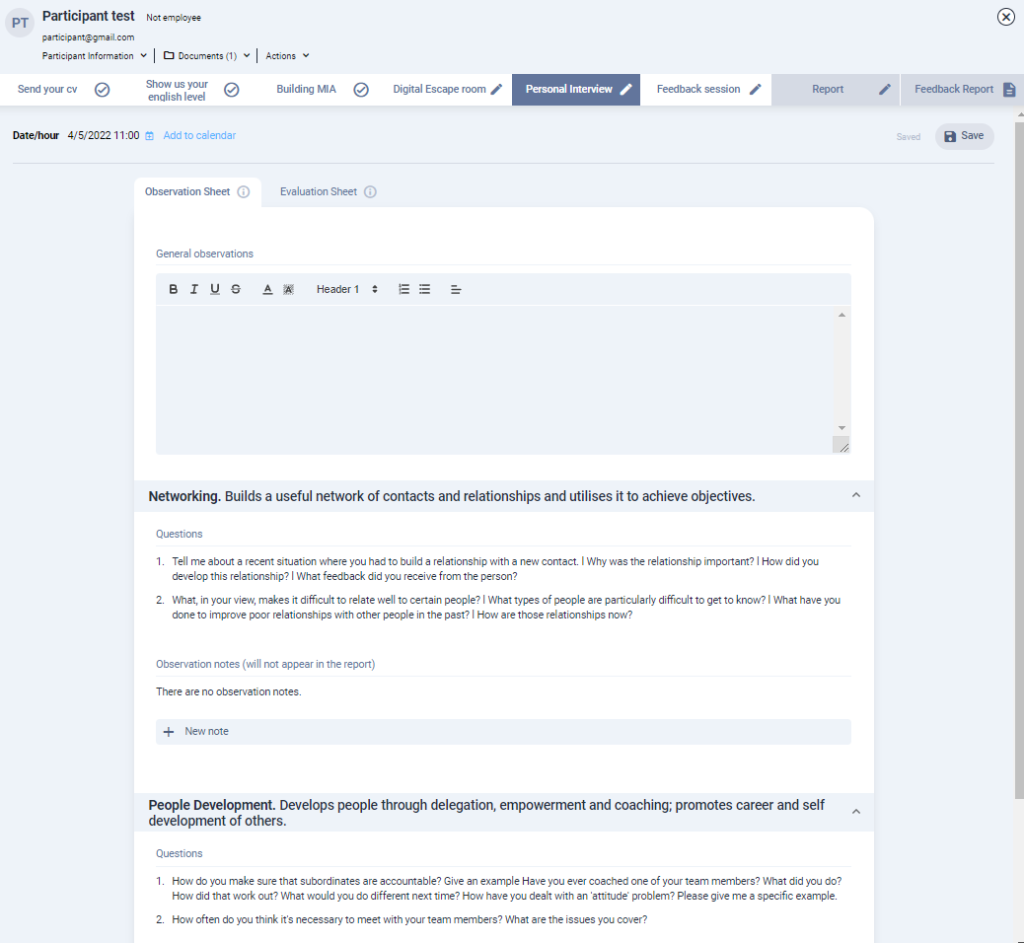This screenshot has height=943, width=1024.
Task: Open the Header 1 style dropdown
Action: coord(347,289)
